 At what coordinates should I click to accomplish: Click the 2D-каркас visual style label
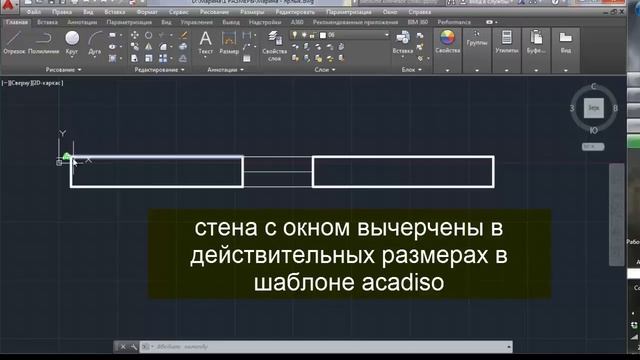pos(47,83)
